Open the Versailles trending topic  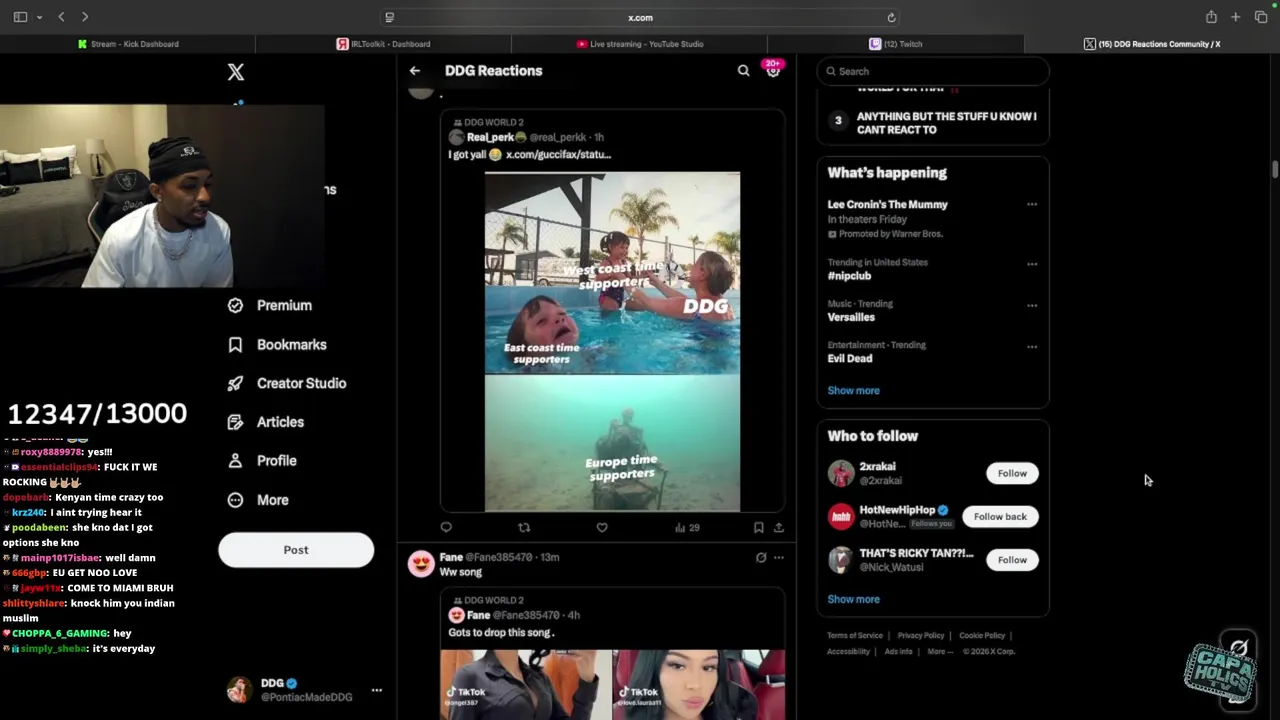coord(851,317)
